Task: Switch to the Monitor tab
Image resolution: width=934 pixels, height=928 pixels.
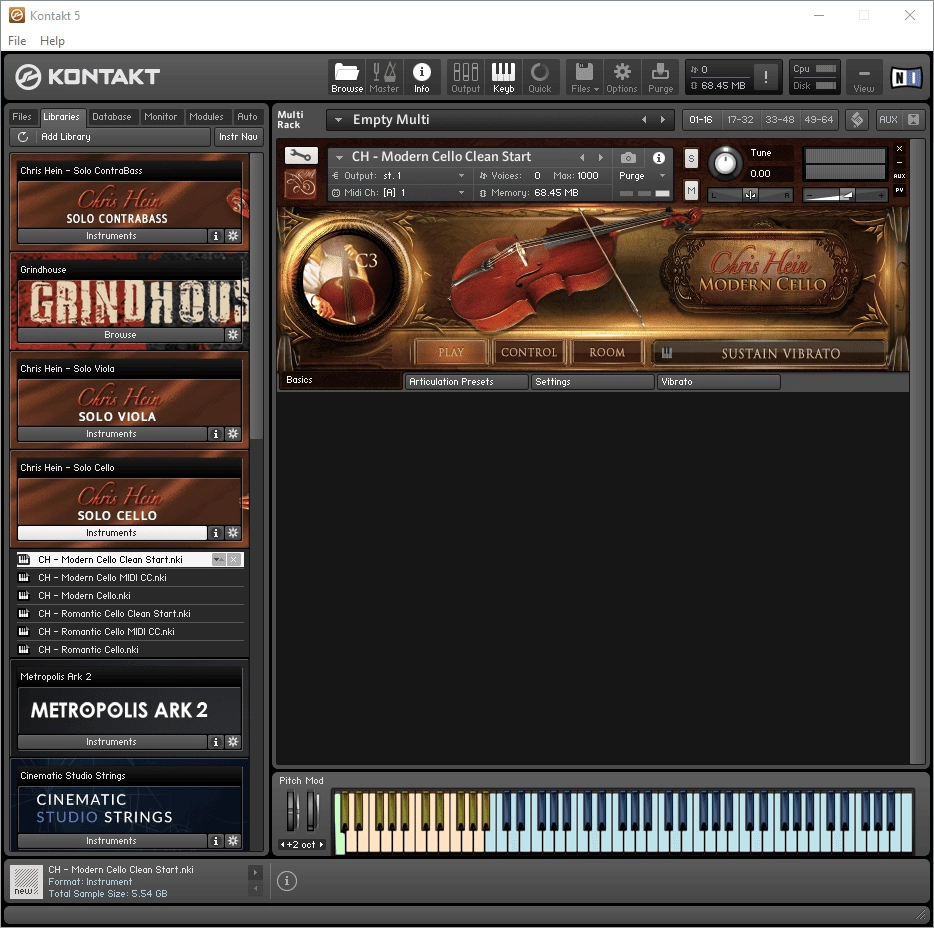Action: pyautogui.click(x=160, y=117)
